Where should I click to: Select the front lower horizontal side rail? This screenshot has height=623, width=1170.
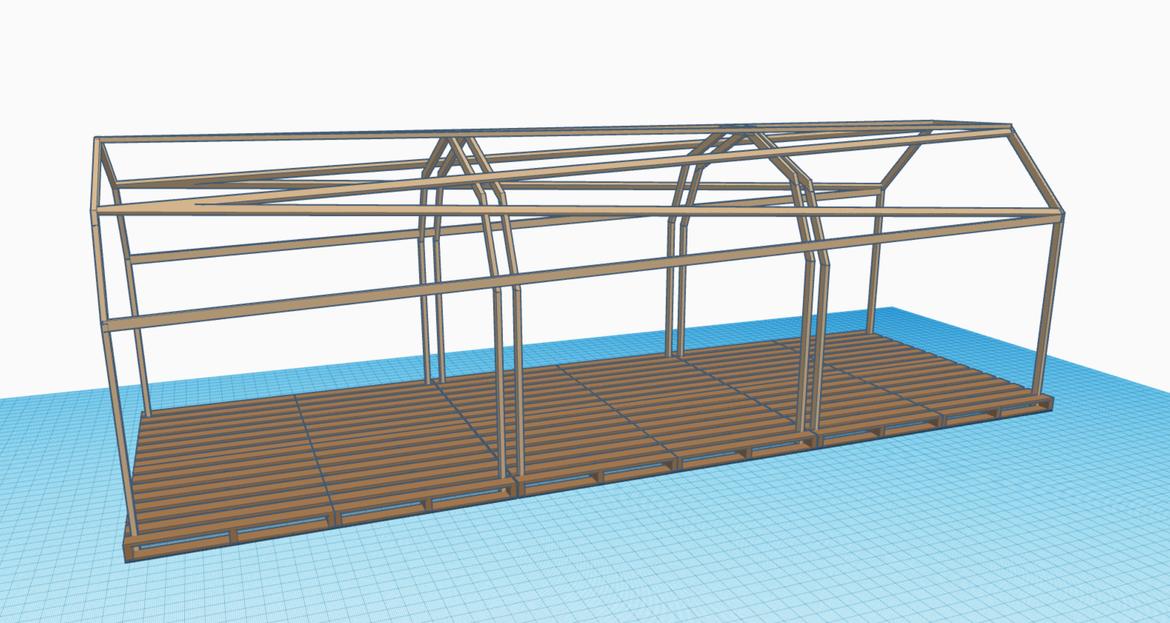point(300,298)
